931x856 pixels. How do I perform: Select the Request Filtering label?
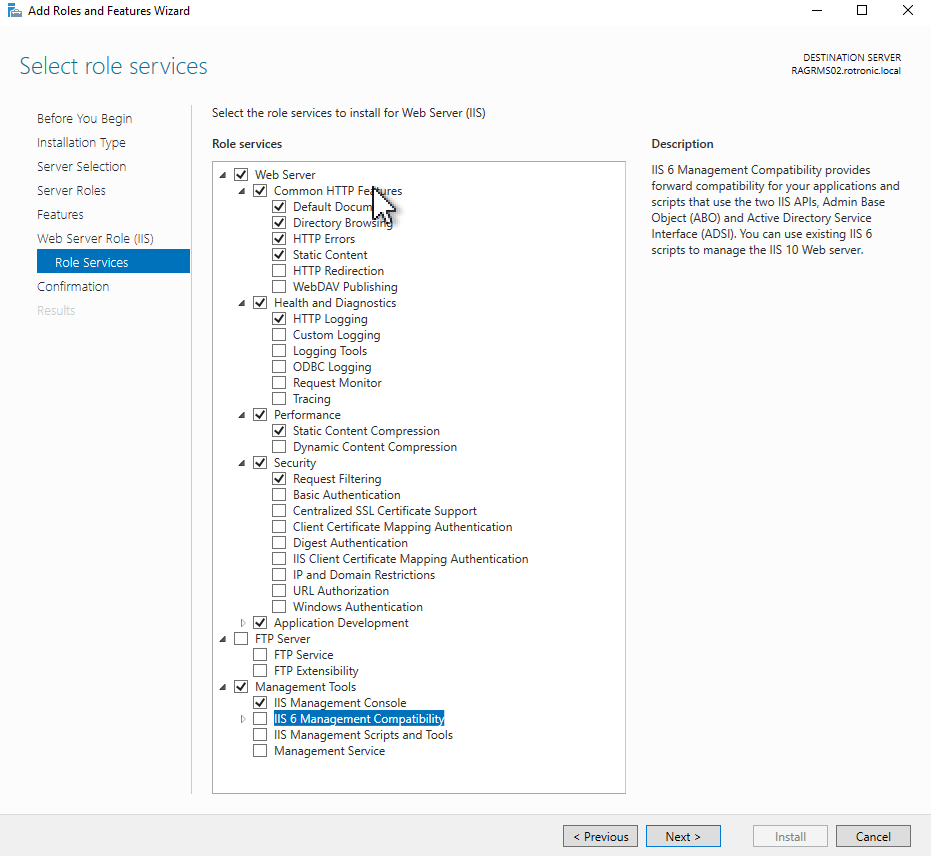pyautogui.click(x=337, y=479)
